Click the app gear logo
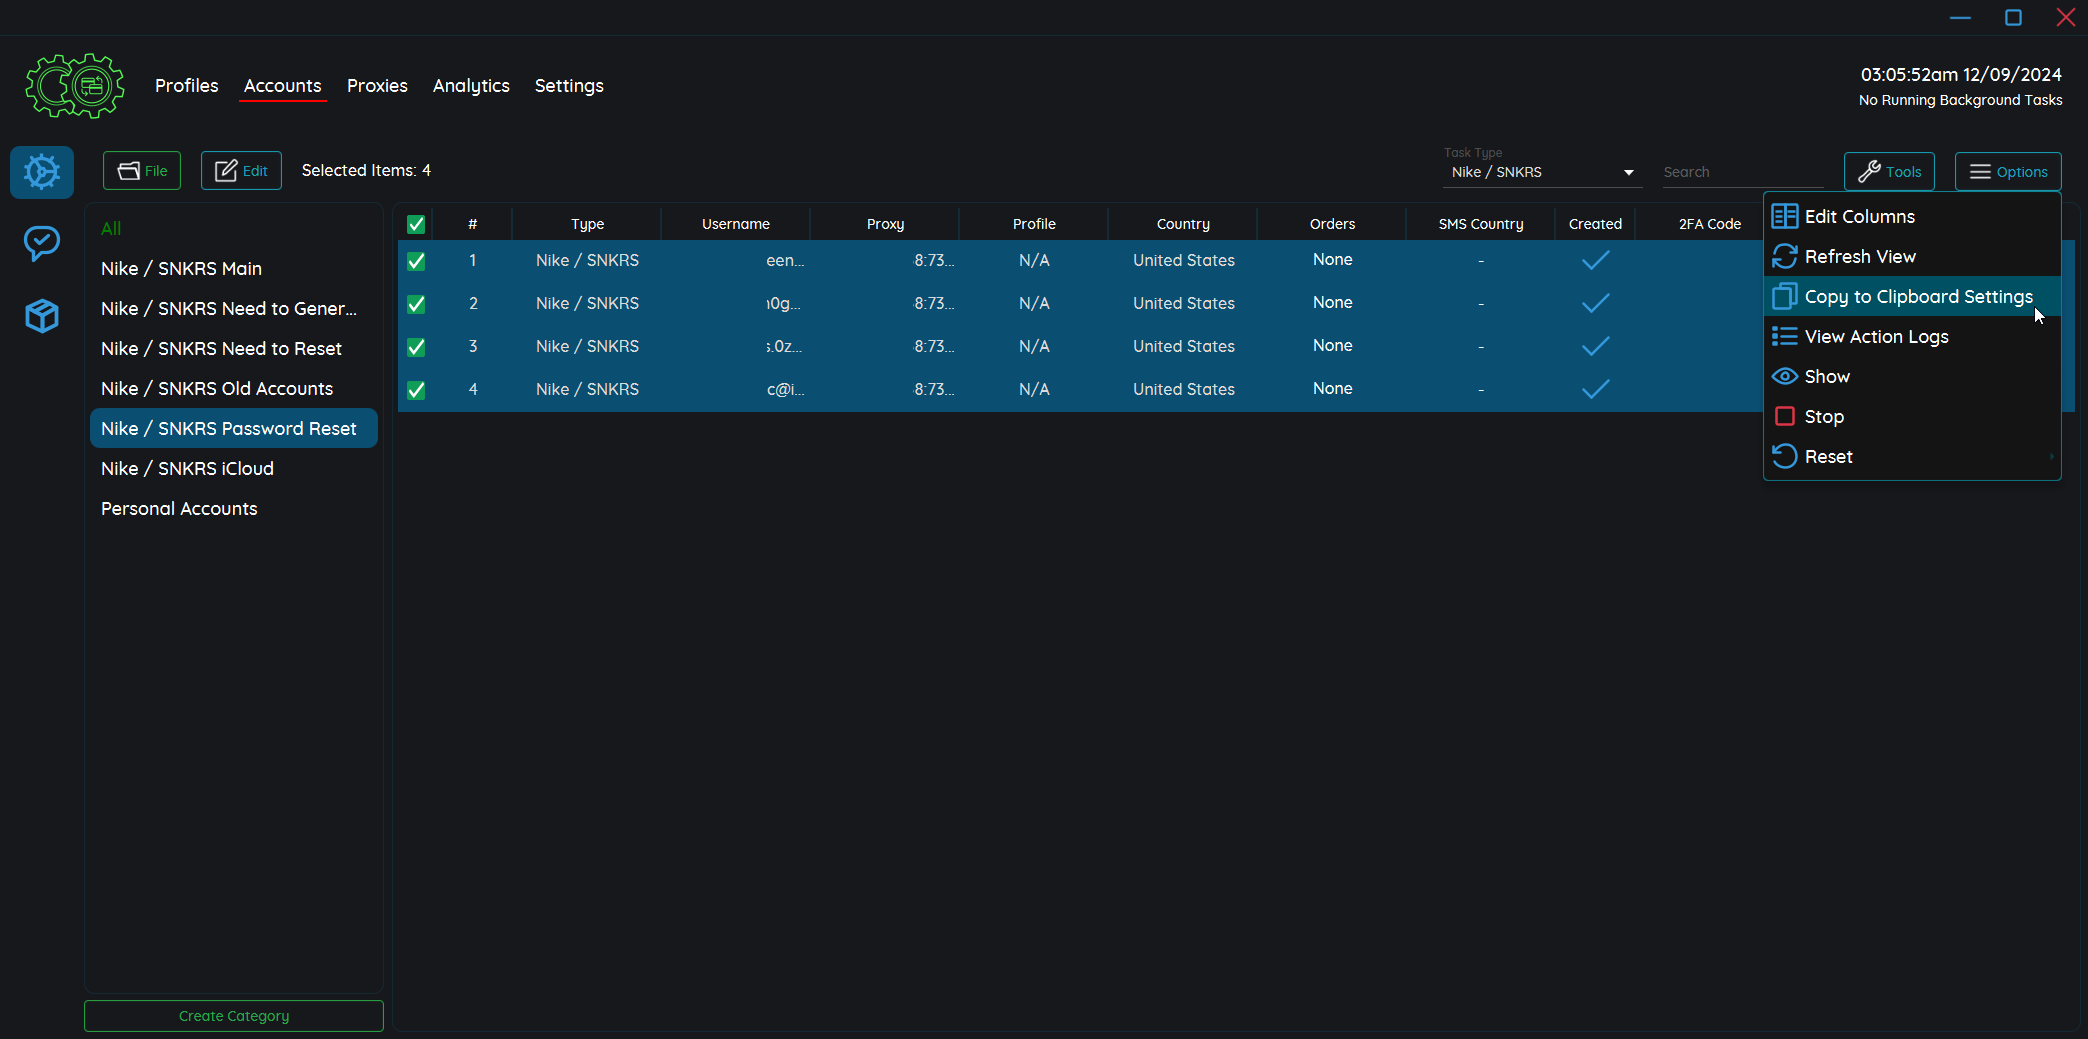2088x1039 pixels. coord(75,86)
